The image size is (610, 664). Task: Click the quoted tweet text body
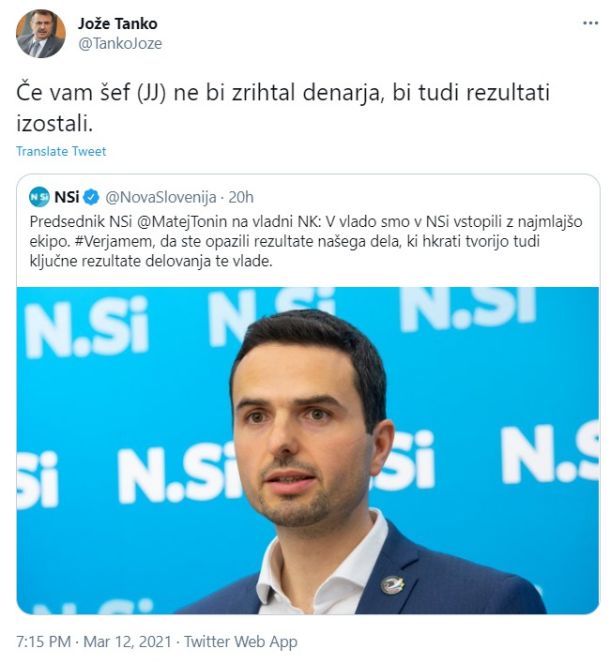(x=306, y=241)
